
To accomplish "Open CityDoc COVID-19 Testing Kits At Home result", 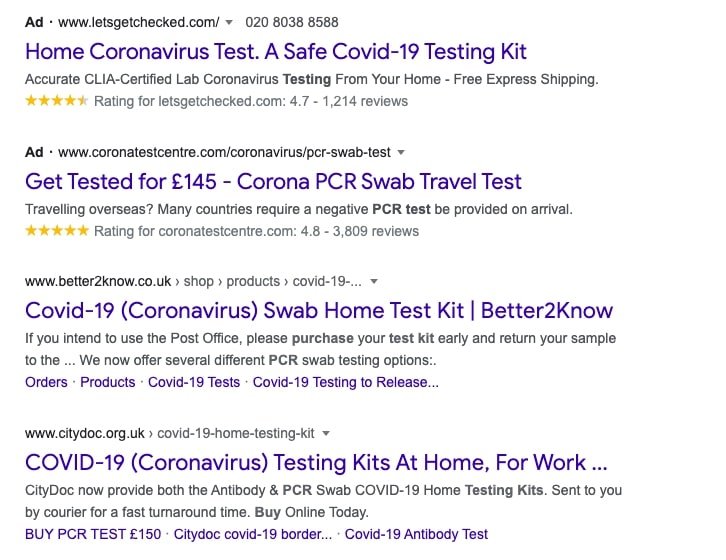I will coord(316,462).
